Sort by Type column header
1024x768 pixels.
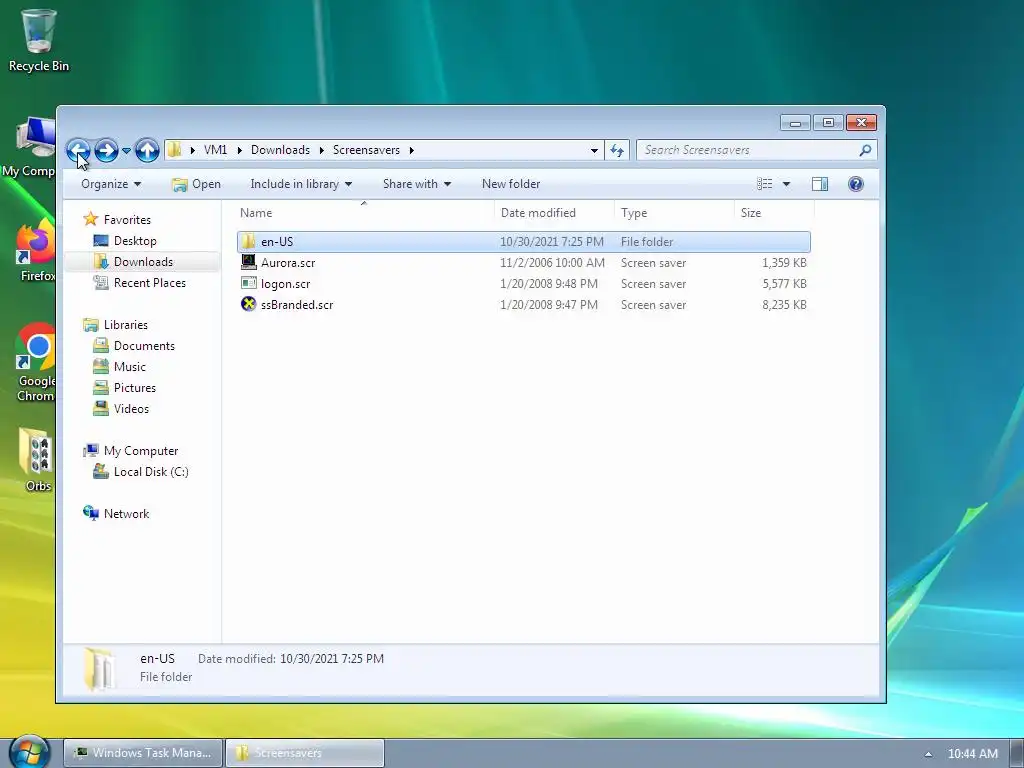click(674, 213)
